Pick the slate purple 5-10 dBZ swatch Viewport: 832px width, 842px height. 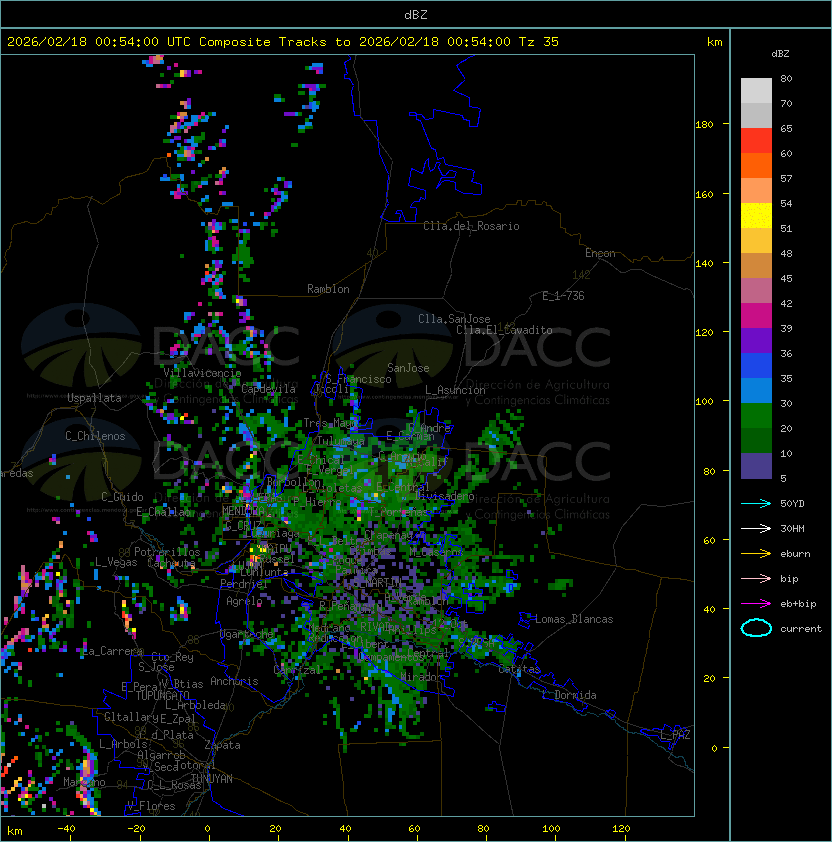[x=756, y=466]
